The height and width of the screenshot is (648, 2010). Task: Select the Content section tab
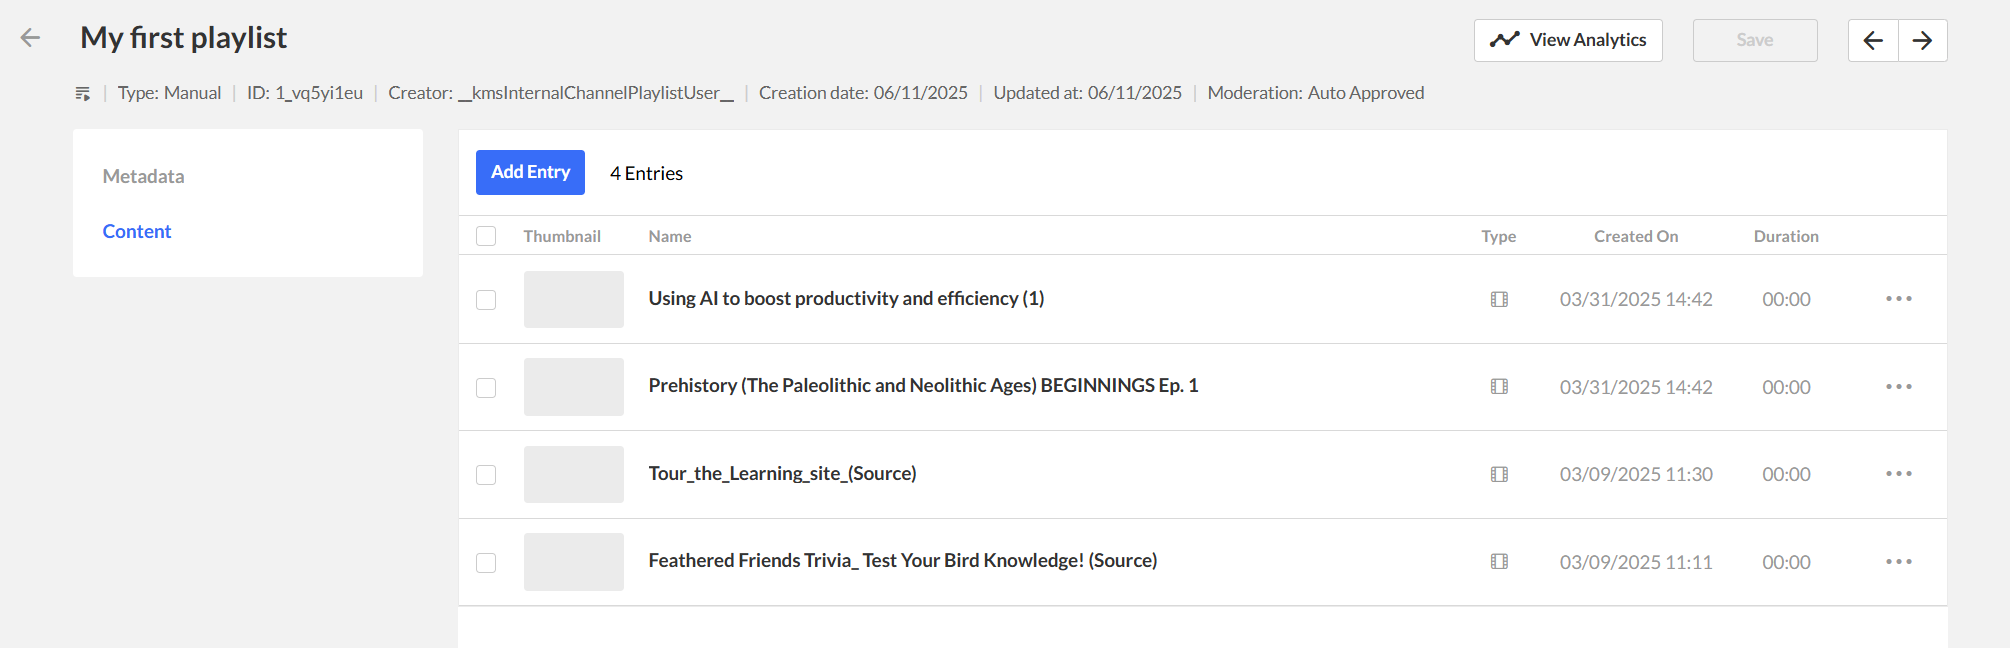coord(137,231)
